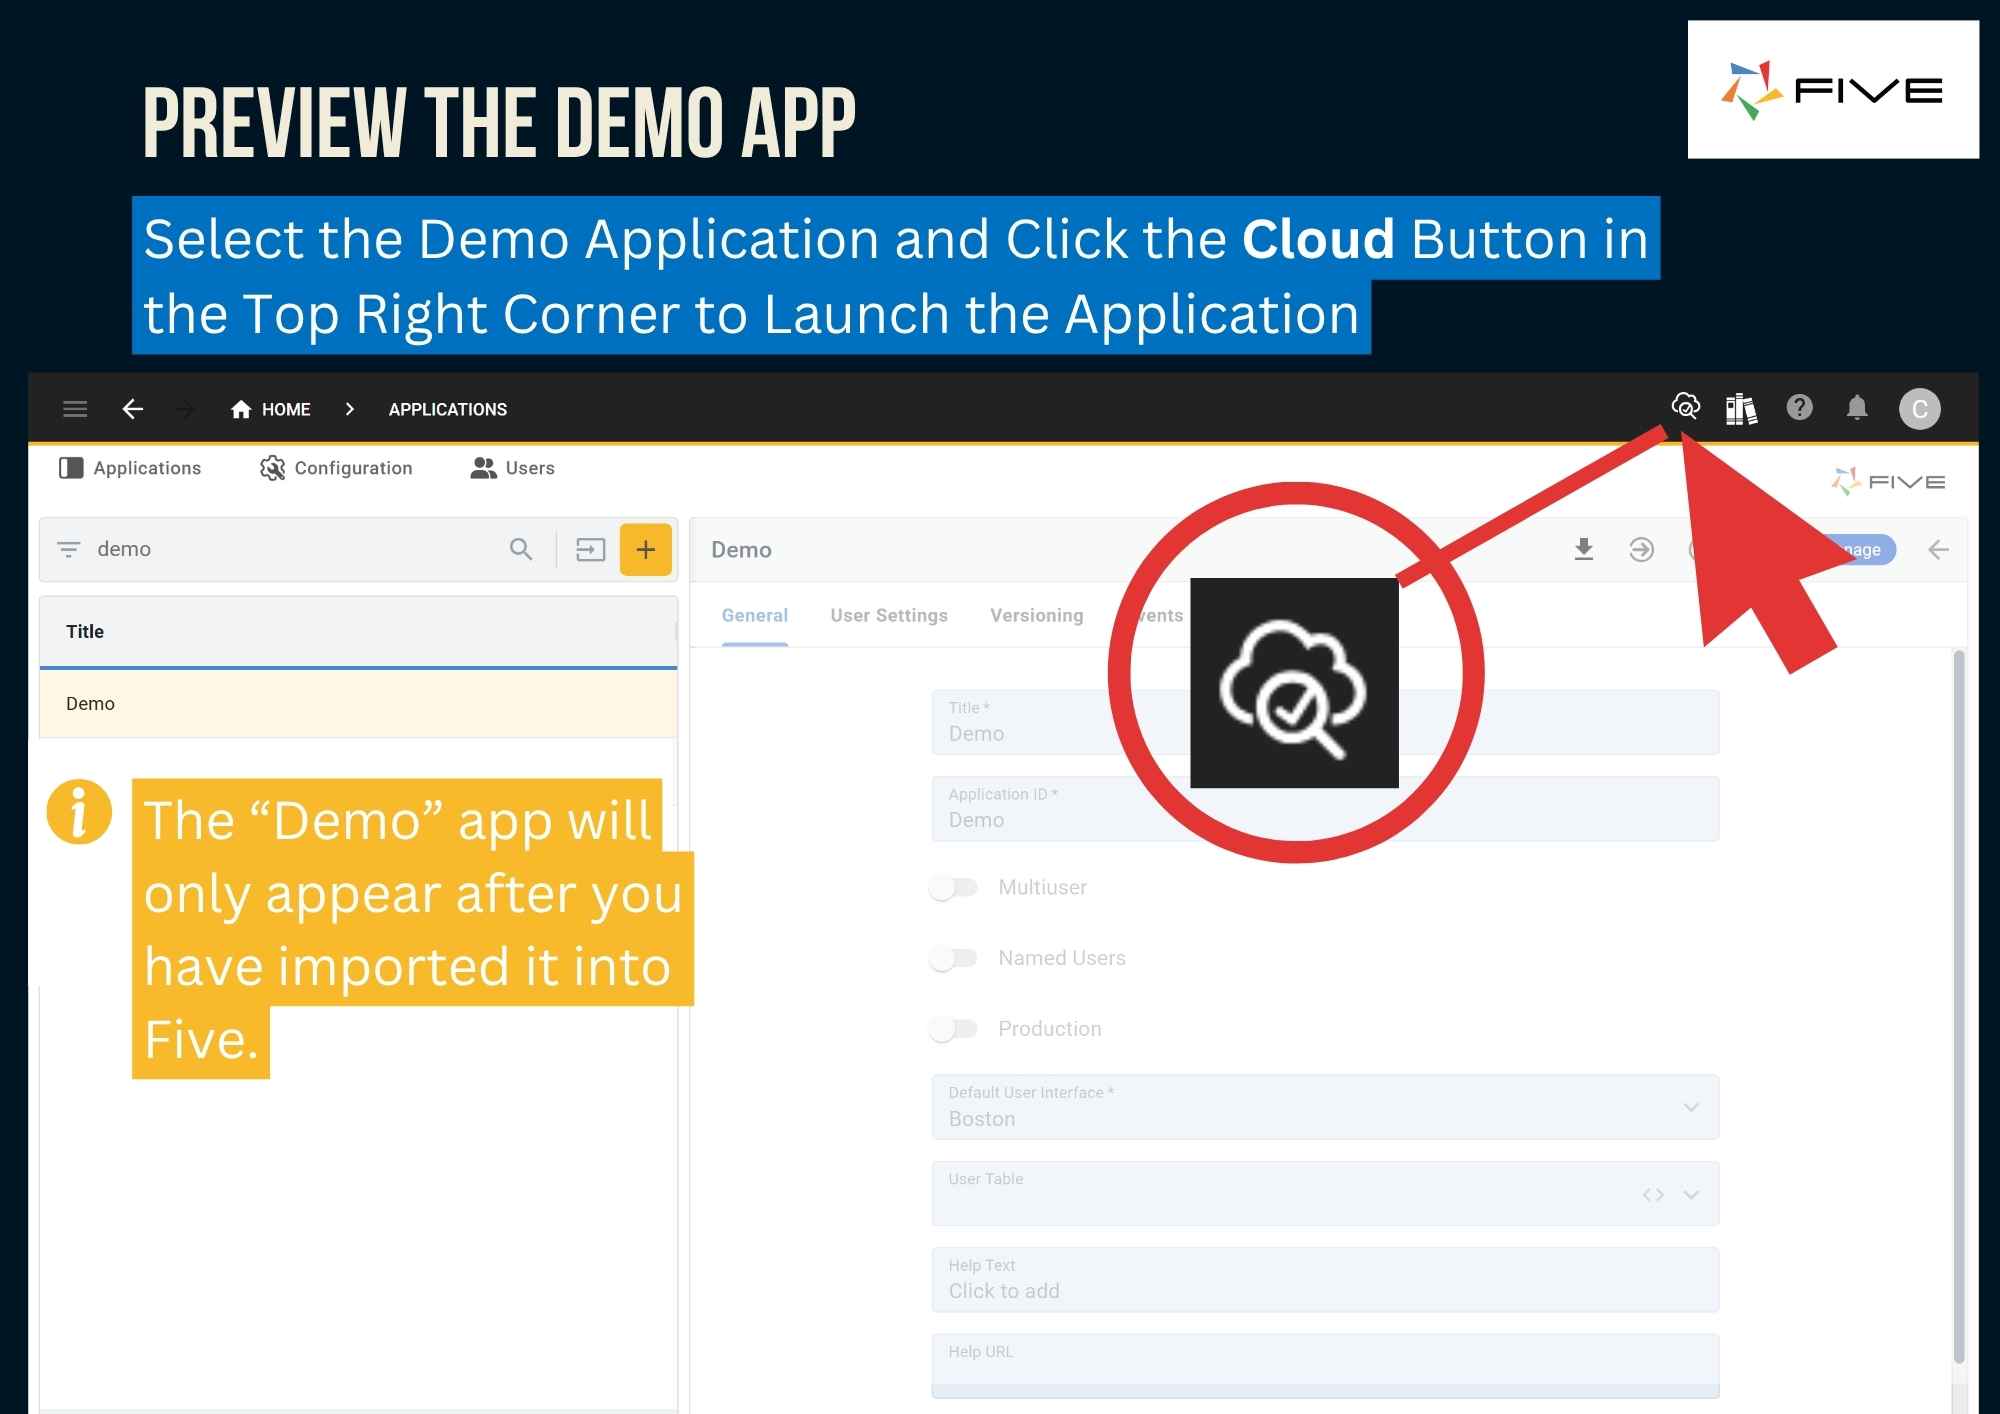Open the documentation library icon

[x=1741, y=408]
